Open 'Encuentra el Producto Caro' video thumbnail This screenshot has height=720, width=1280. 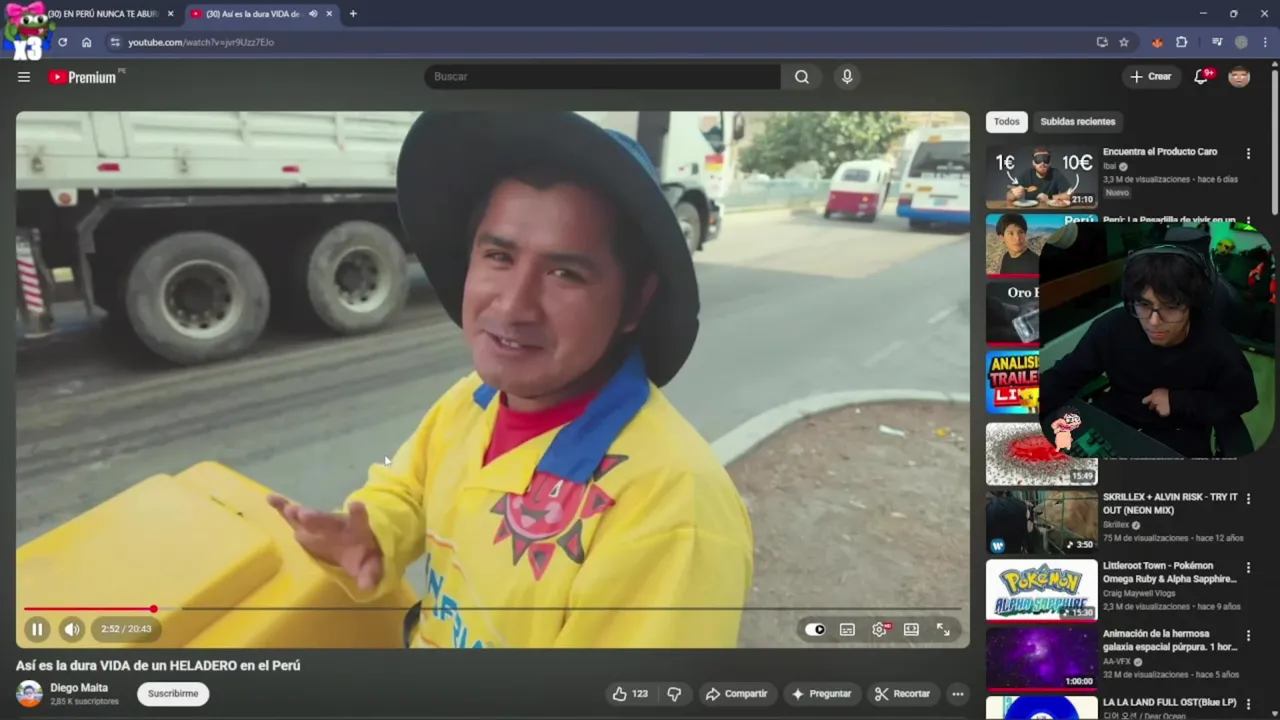click(x=1041, y=176)
